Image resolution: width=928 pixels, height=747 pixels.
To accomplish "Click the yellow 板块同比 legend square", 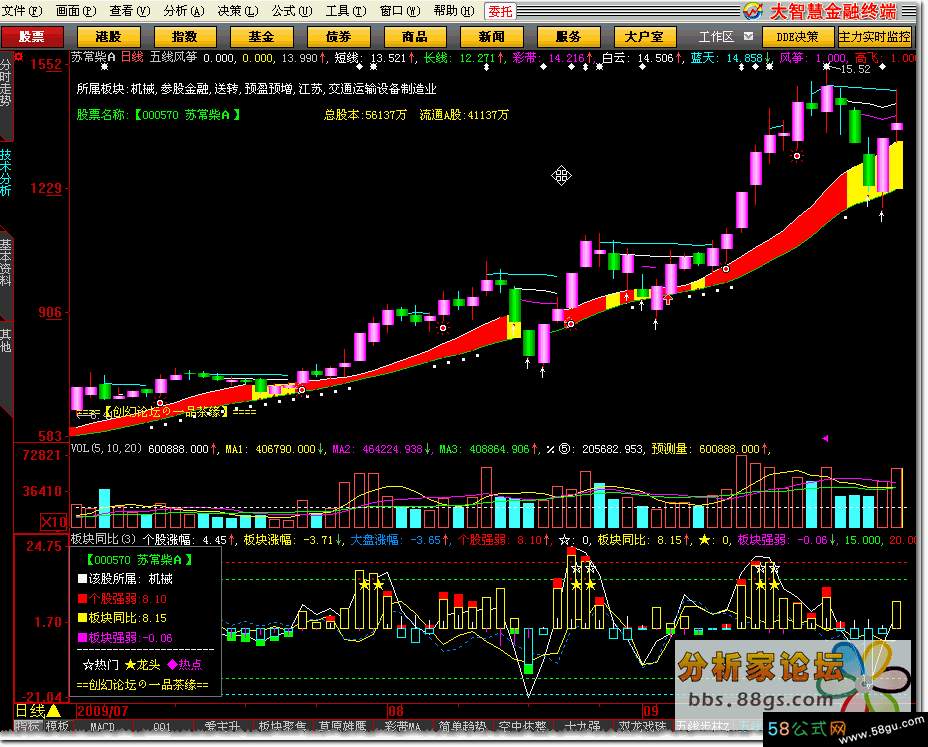I will point(82,618).
